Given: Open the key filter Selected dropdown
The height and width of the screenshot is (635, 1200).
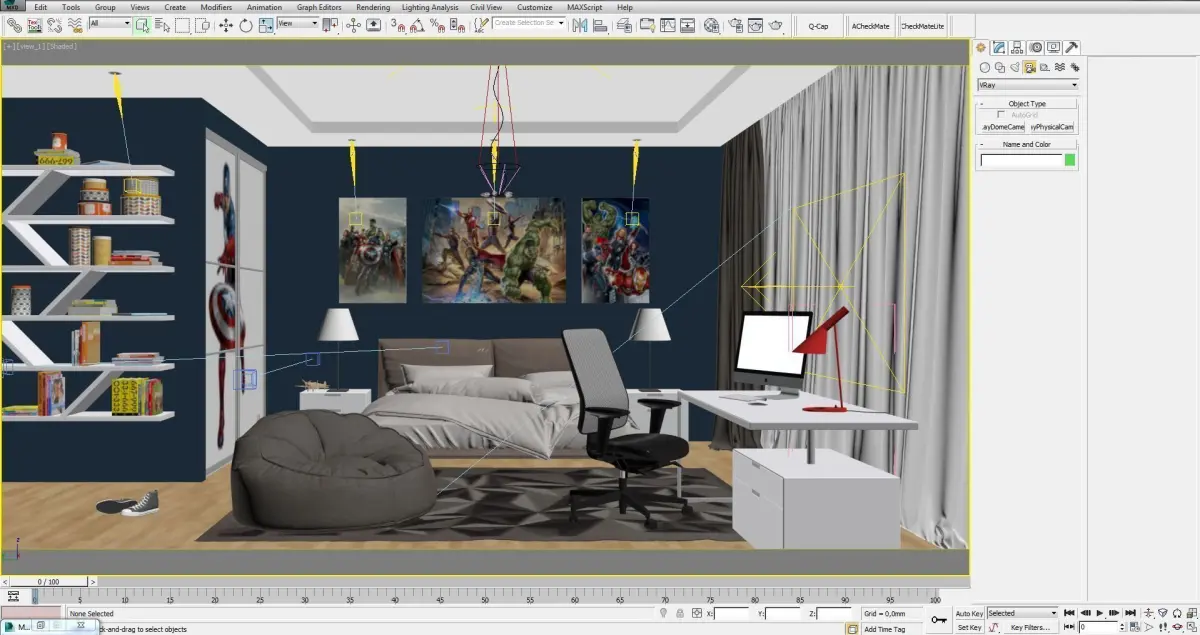Looking at the screenshot, I should pyautogui.click(x=1022, y=613).
